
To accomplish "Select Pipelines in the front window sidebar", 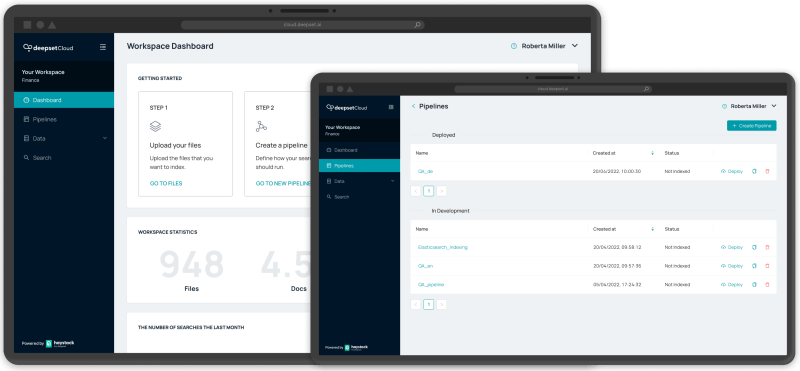I will point(359,166).
